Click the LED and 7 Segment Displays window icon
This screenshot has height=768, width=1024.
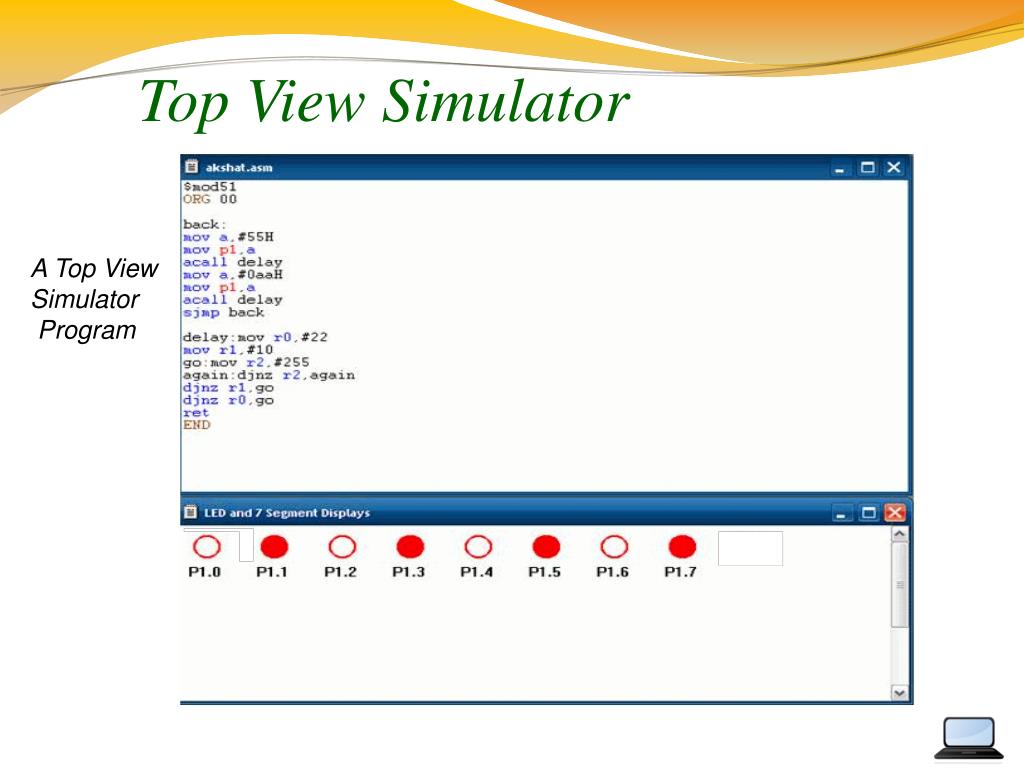pos(191,512)
